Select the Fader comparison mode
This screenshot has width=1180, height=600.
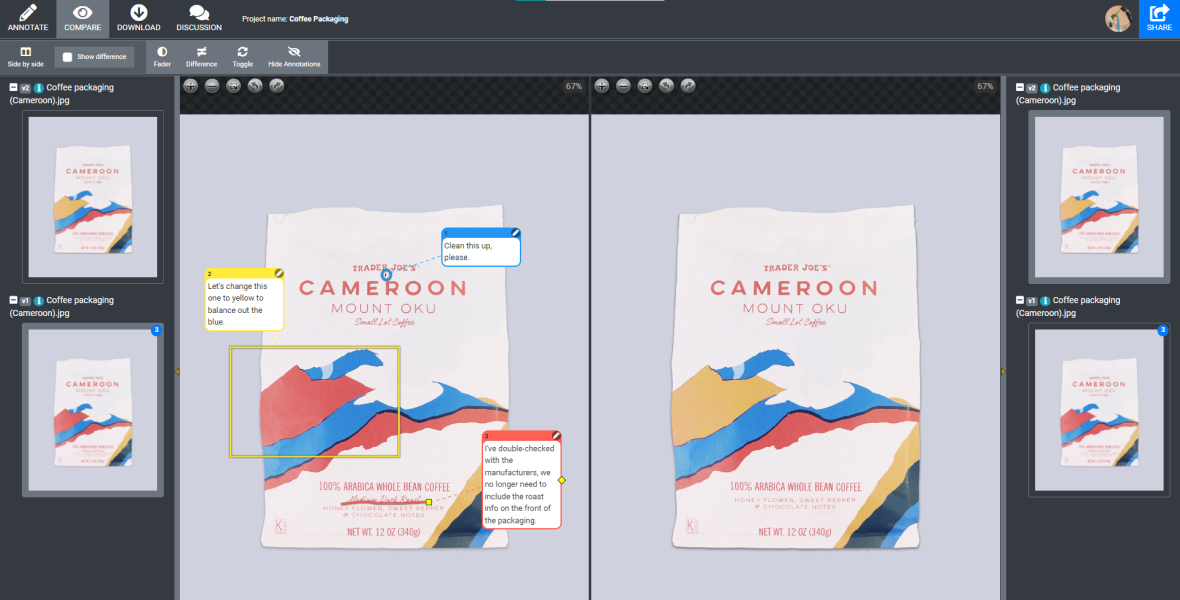point(162,56)
